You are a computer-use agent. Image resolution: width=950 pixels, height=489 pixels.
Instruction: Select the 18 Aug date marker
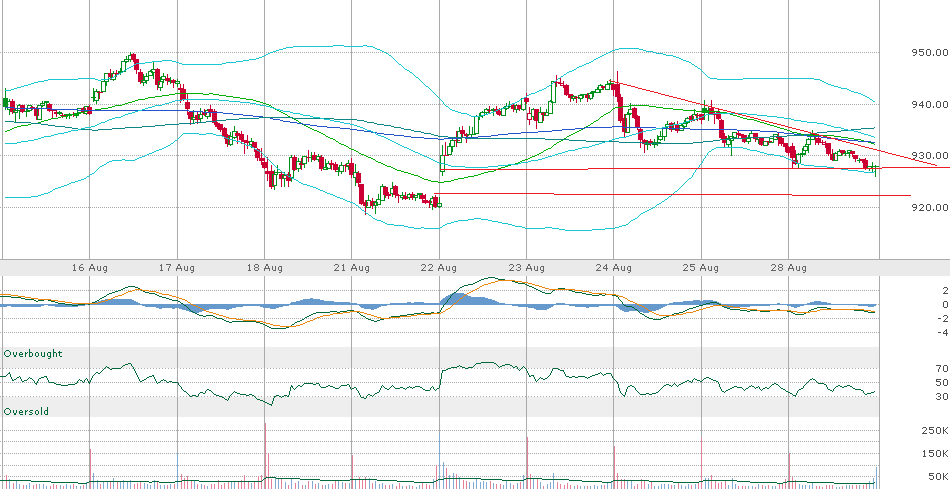[265, 268]
